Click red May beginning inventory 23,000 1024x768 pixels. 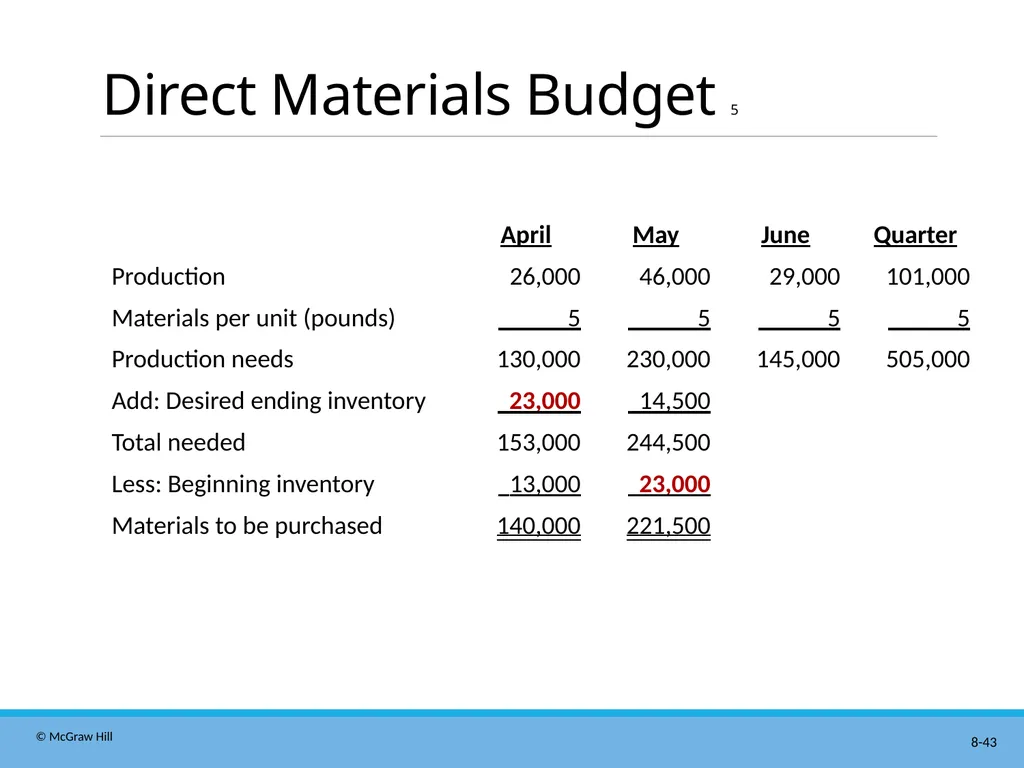pyautogui.click(x=675, y=485)
